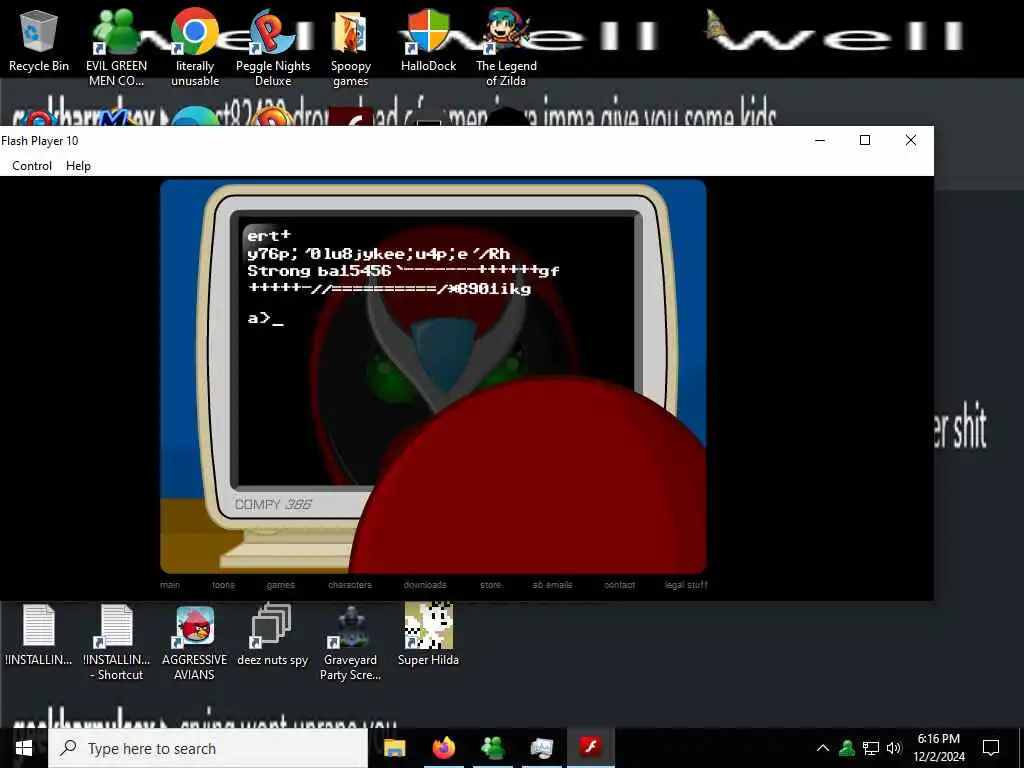The image size is (1024, 768).
Task: Click the toons navigation link
Action: coord(223,584)
